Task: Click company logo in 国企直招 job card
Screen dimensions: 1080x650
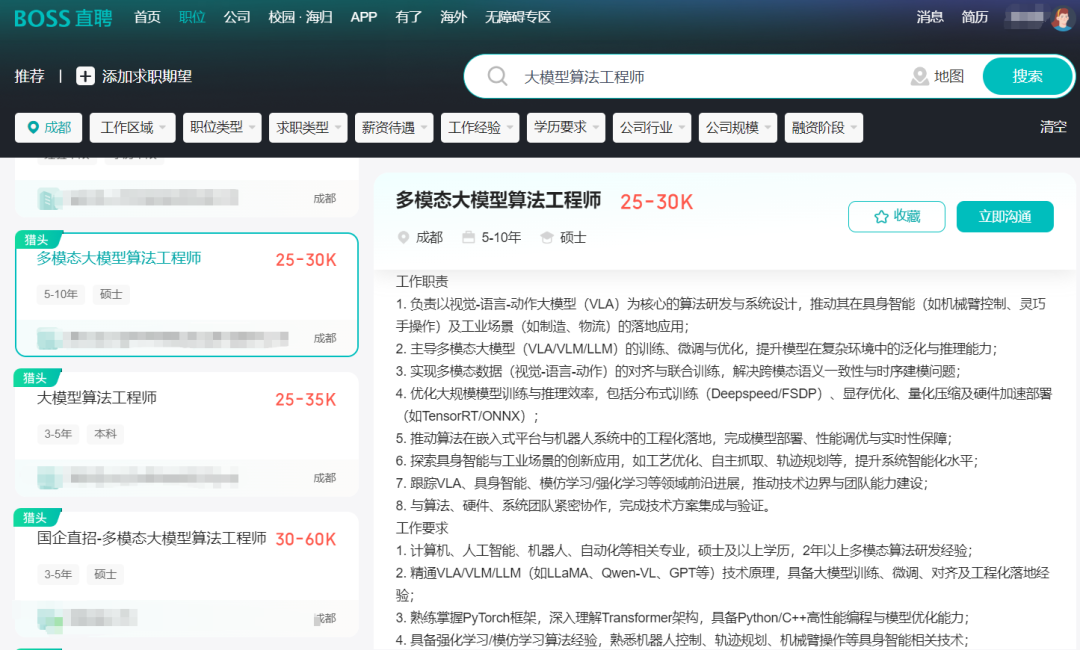Action: point(50,619)
